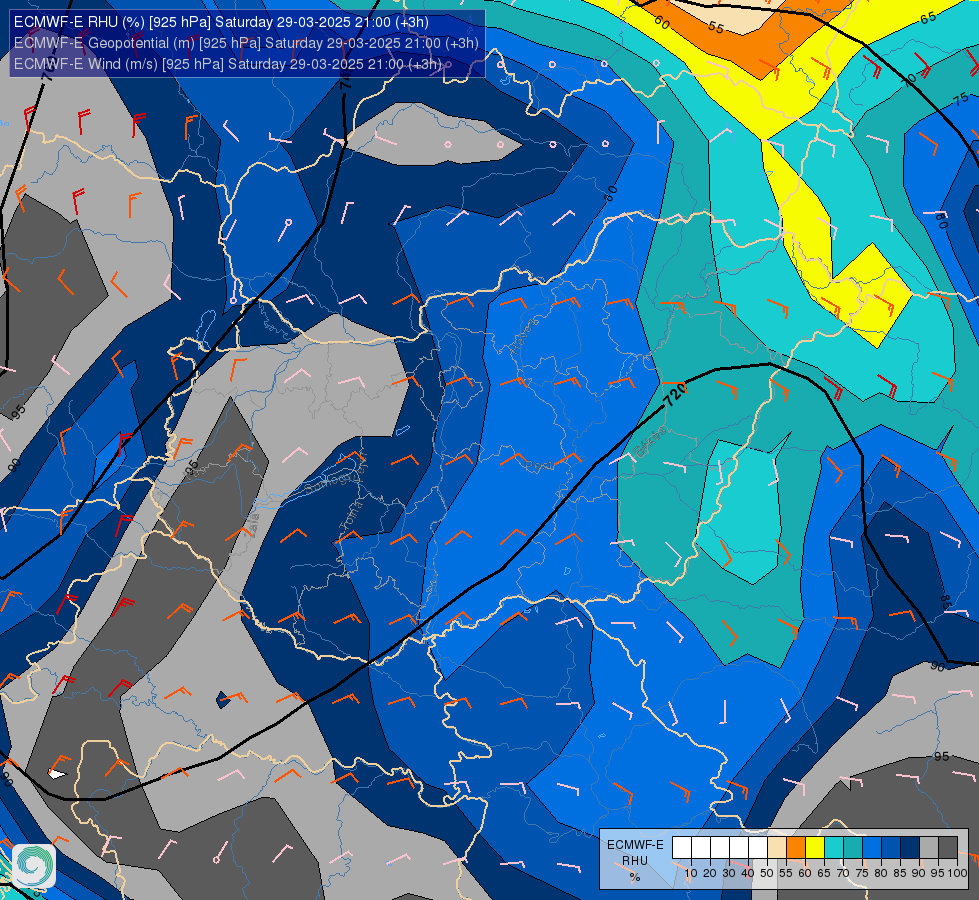Click the 75 contour label near top right

point(961,98)
